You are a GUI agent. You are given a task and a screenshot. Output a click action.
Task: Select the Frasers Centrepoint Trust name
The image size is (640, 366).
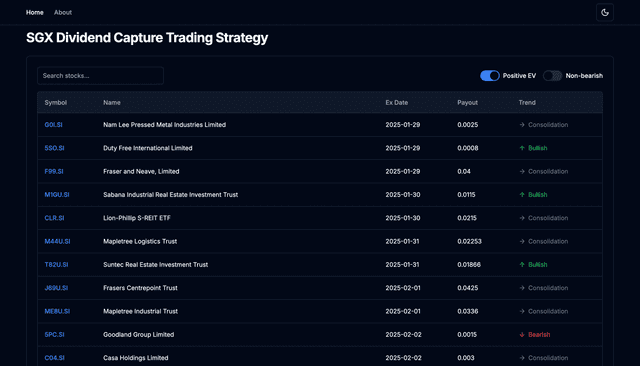click(x=140, y=288)
